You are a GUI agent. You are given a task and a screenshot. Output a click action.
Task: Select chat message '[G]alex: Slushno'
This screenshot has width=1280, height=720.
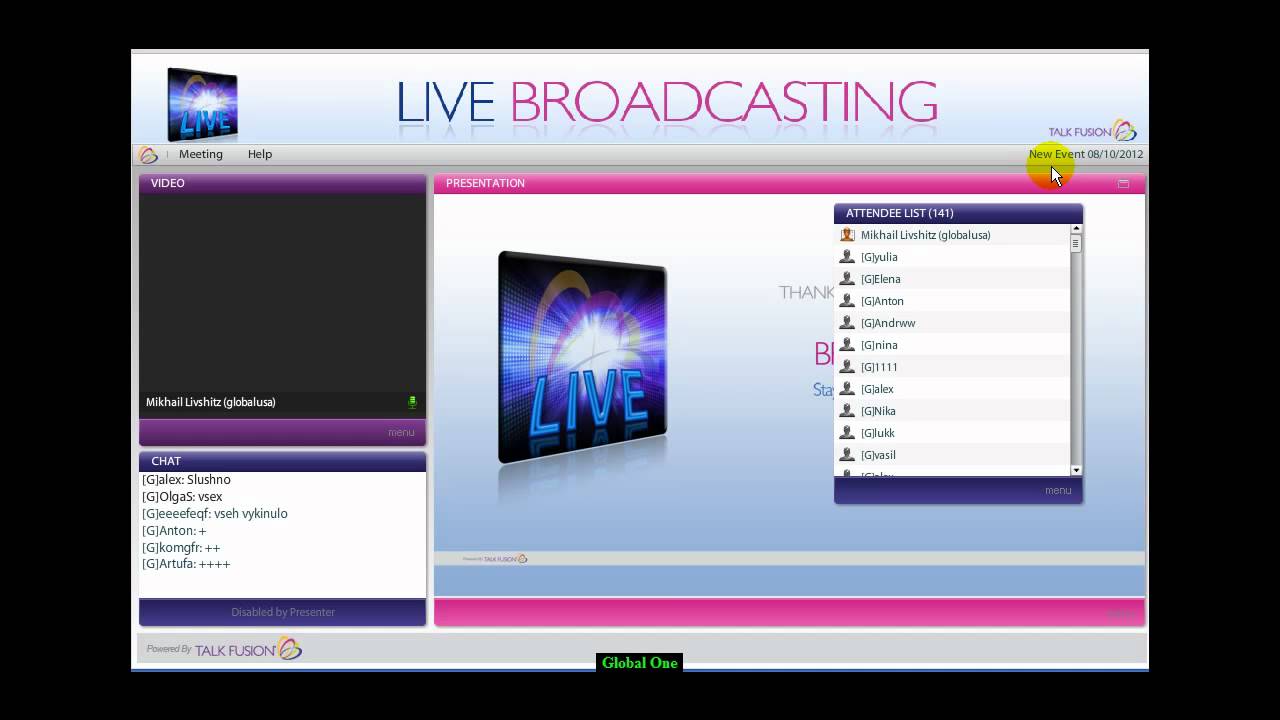point(186,480)
